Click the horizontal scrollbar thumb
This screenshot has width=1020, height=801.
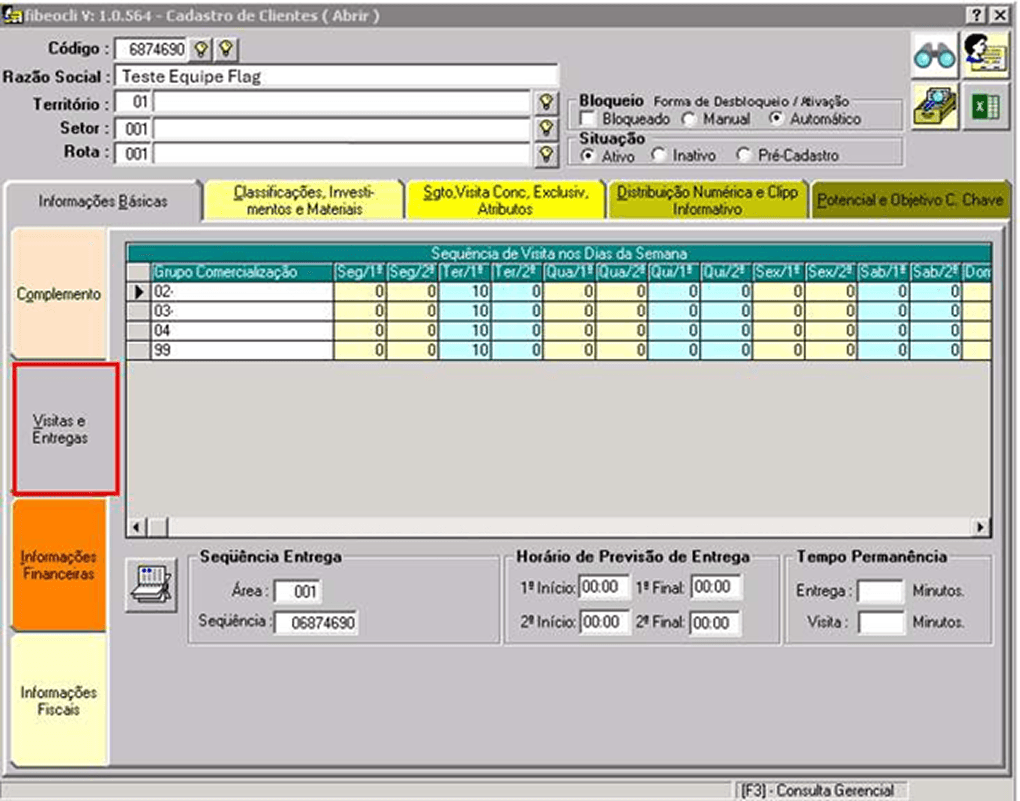(x=157, y=526)
